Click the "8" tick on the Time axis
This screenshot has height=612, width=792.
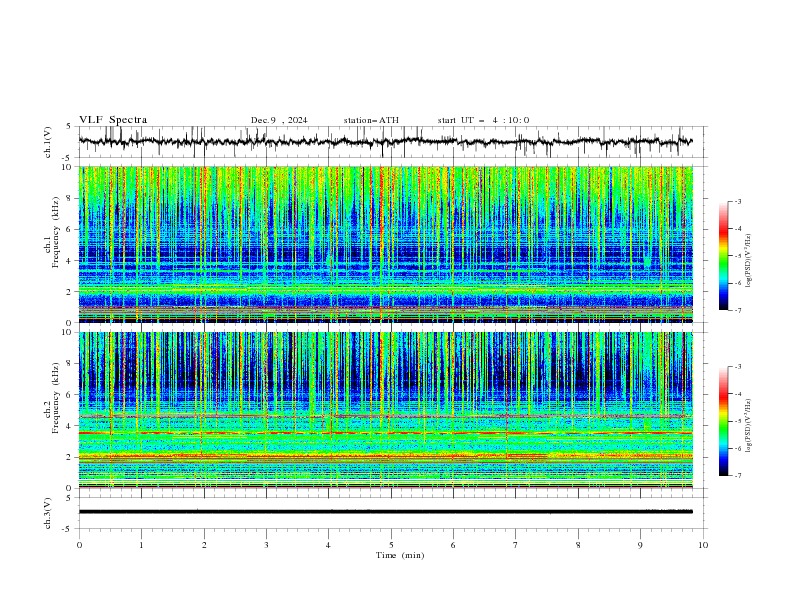pyautogui.click(x=578, y=545)
